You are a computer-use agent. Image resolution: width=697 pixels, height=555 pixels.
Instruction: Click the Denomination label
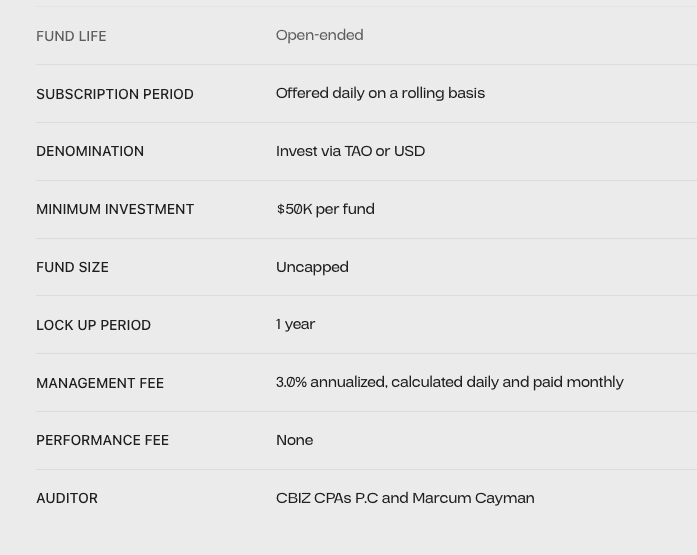(90, 151)
